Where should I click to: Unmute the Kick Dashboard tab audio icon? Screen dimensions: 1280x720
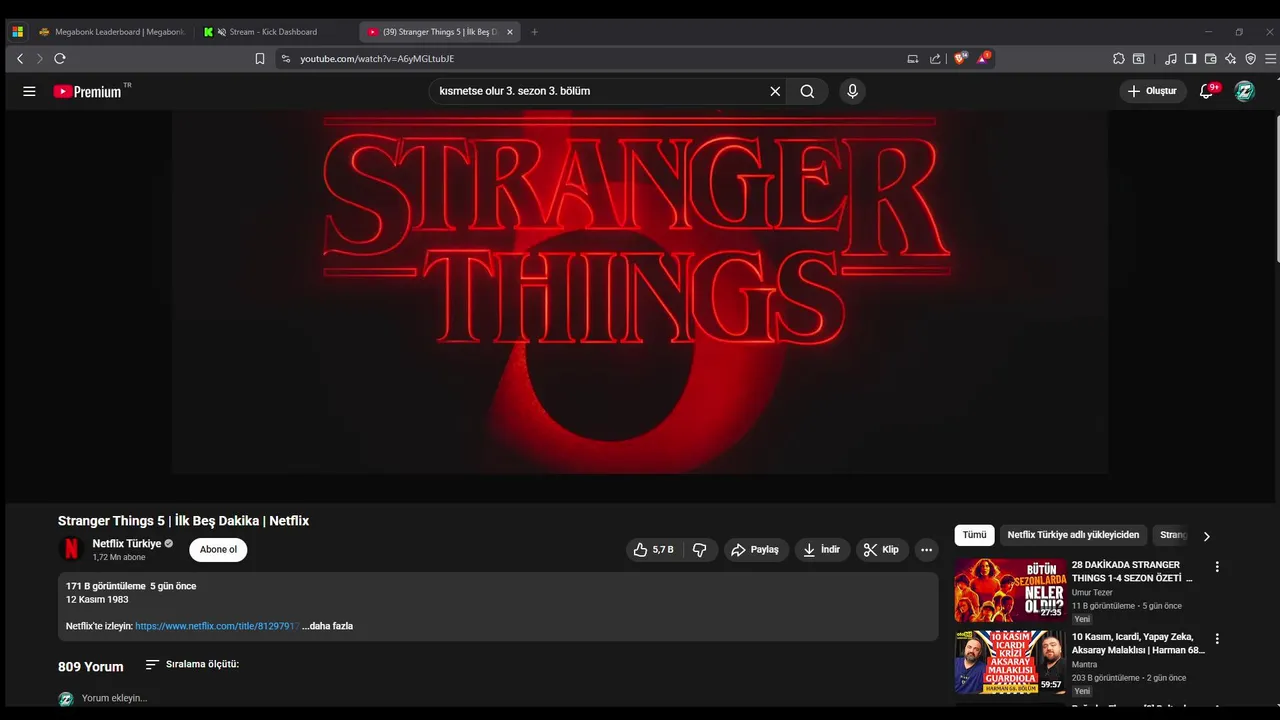tap(221, 32)
